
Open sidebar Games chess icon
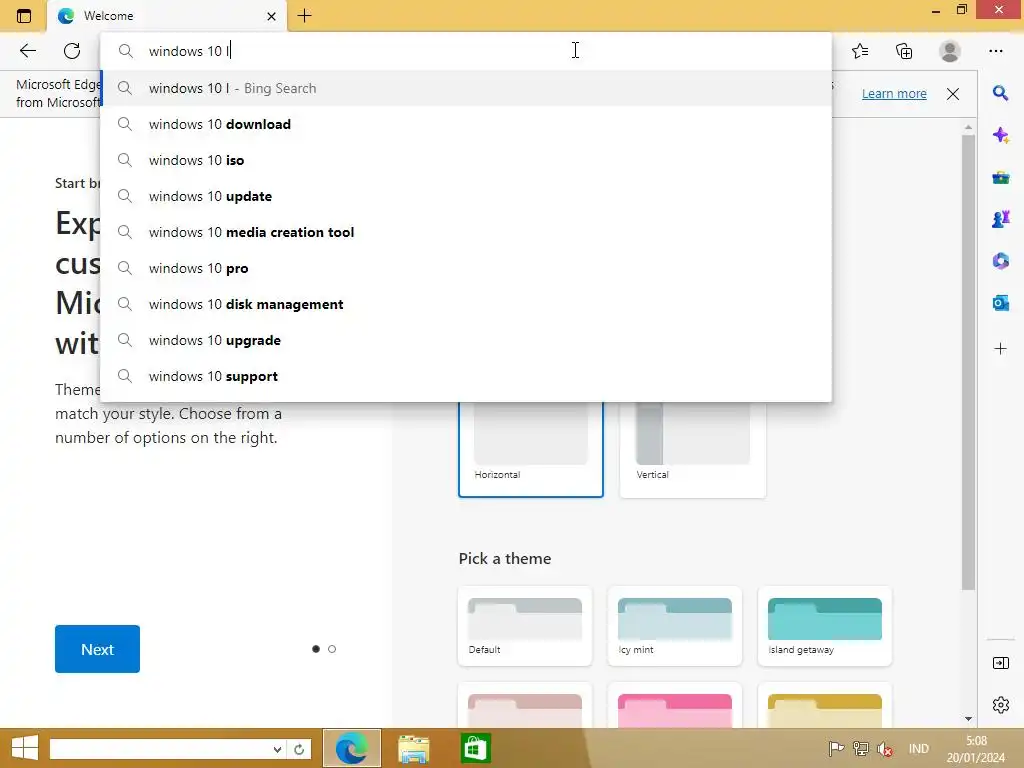click(1000, 219)
